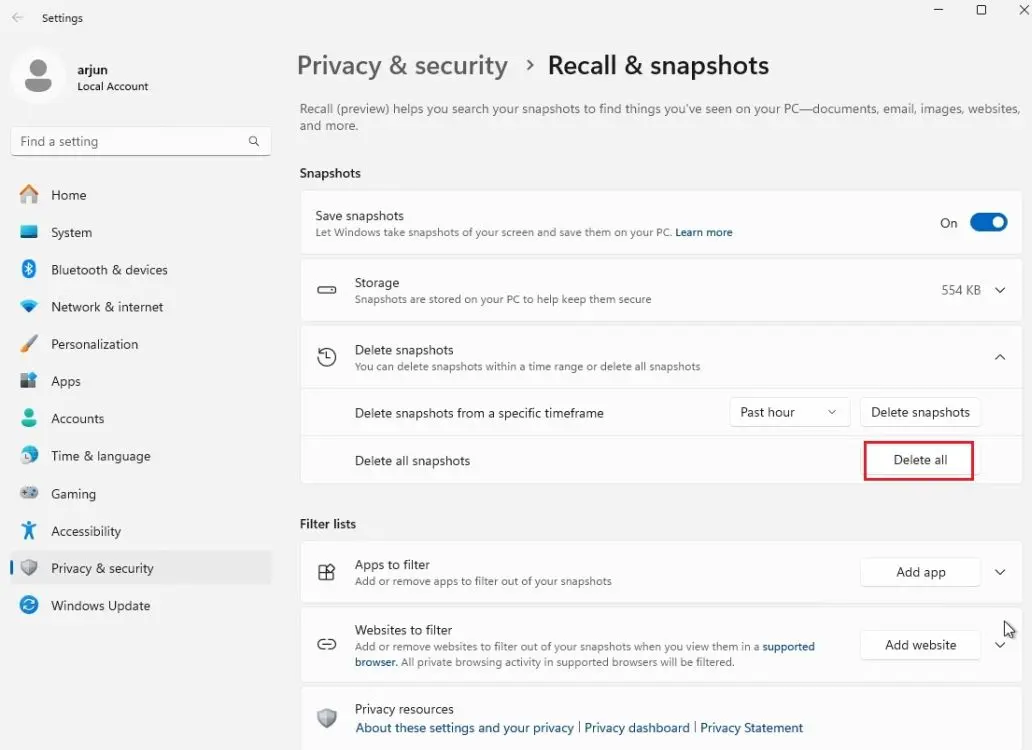Expand the Storage section chevron

[1000, 290]
